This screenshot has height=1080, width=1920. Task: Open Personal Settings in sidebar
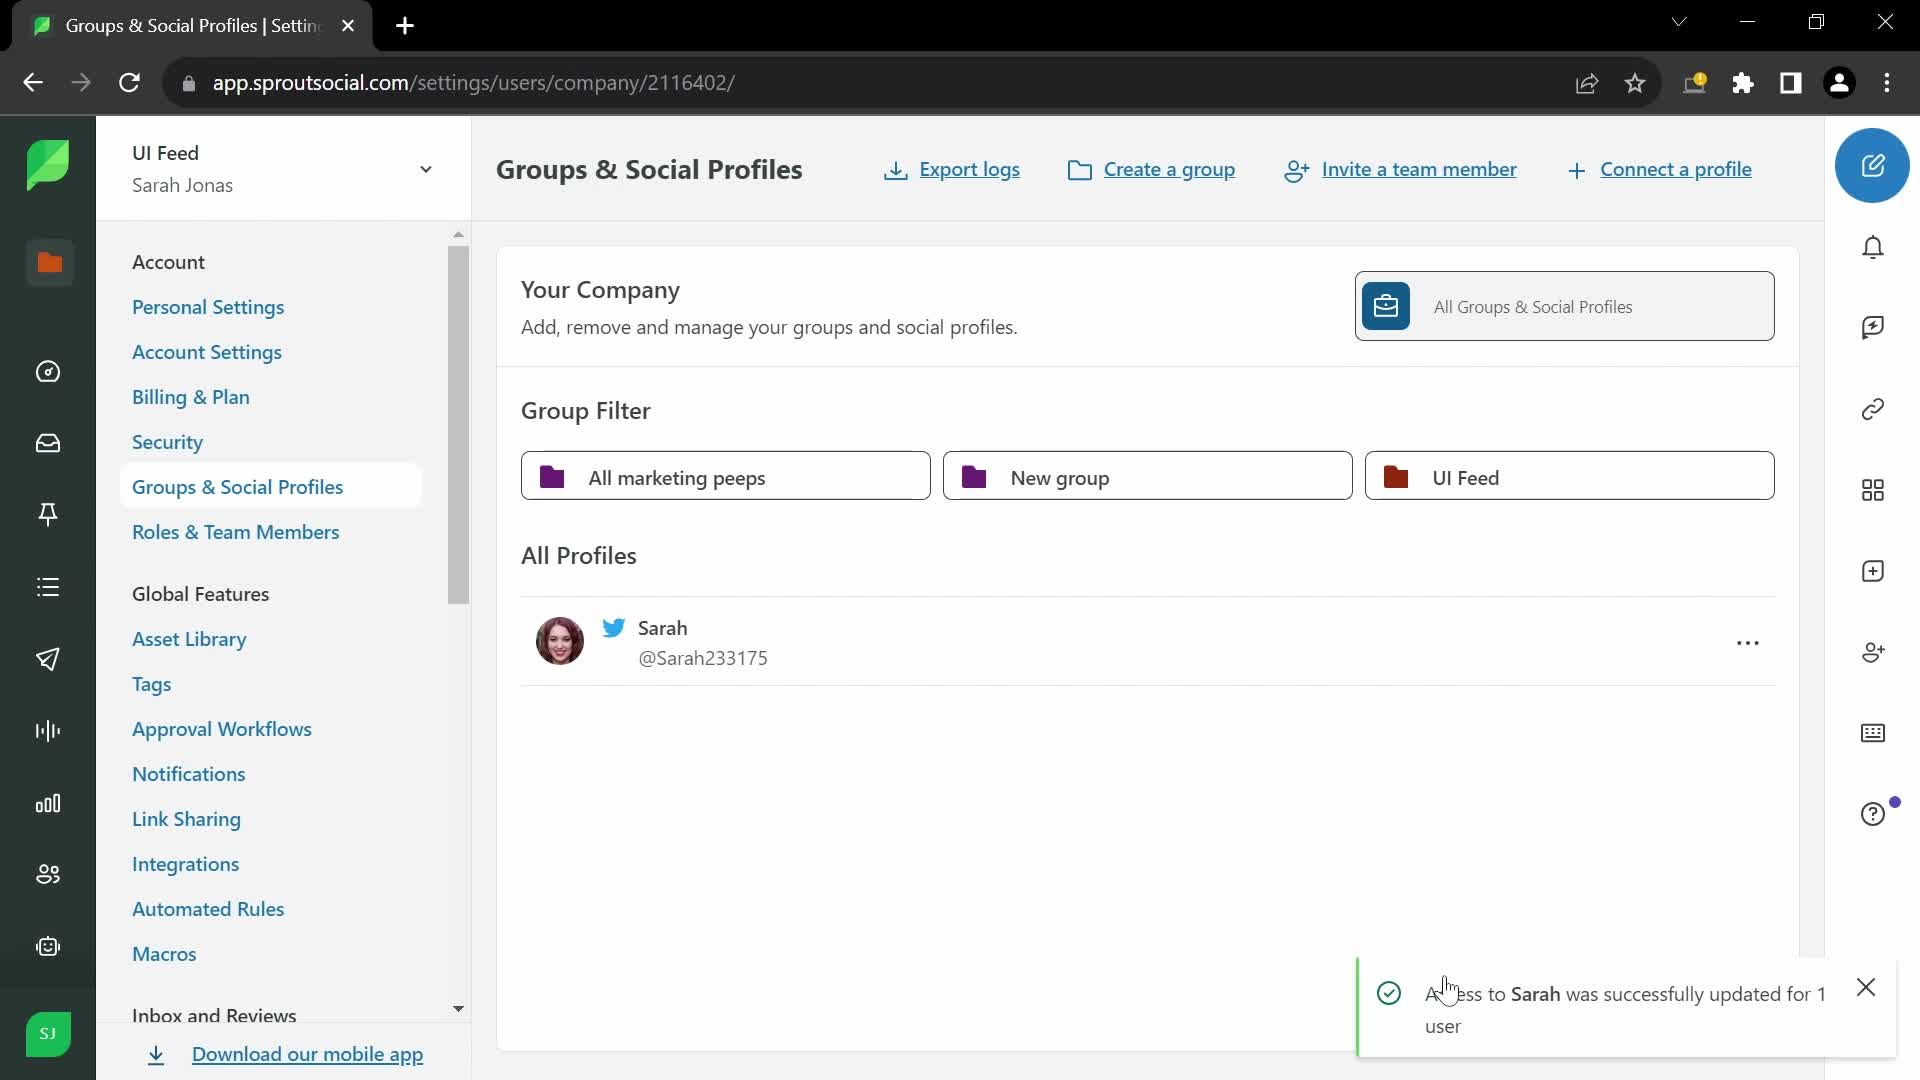tap(208, 307)
